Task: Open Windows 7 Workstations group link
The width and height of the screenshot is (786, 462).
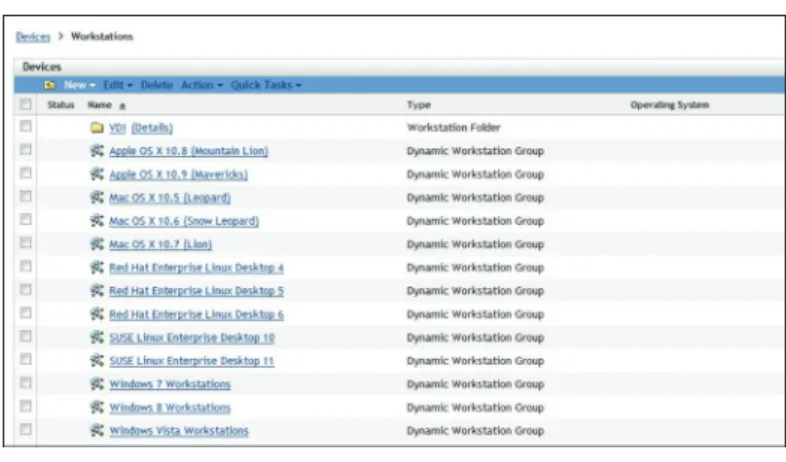Action: [x=170, y=384]
